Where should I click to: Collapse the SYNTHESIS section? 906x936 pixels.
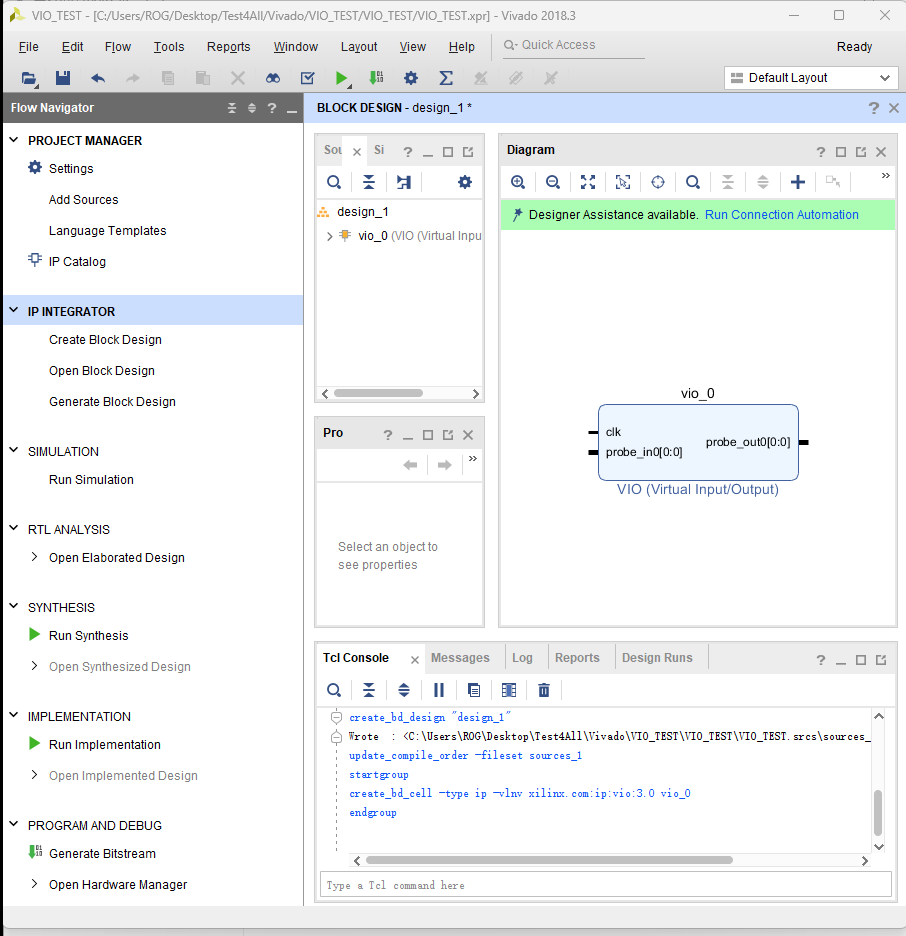(x=14, y=606)
